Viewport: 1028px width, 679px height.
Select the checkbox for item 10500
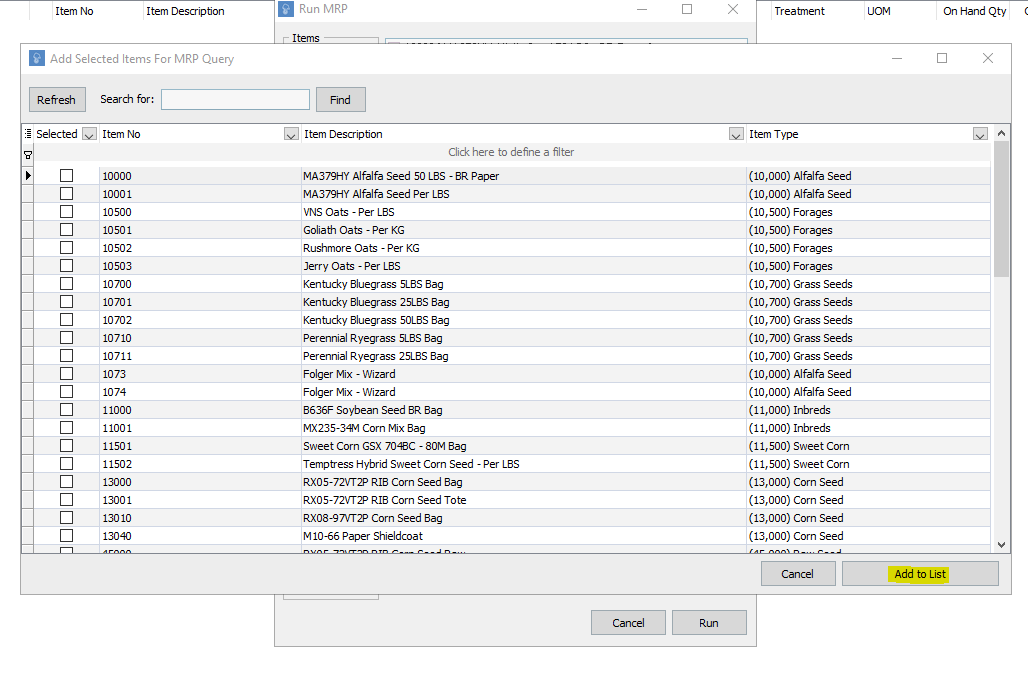click(66, 212)
